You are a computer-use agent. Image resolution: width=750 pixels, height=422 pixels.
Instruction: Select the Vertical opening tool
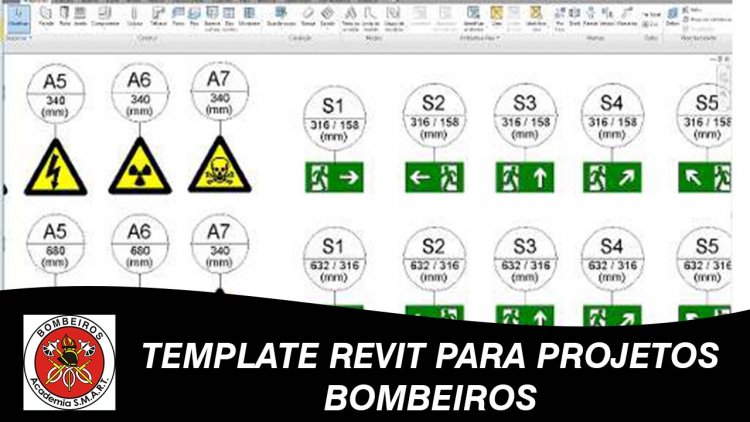click(x=607, y=17)
